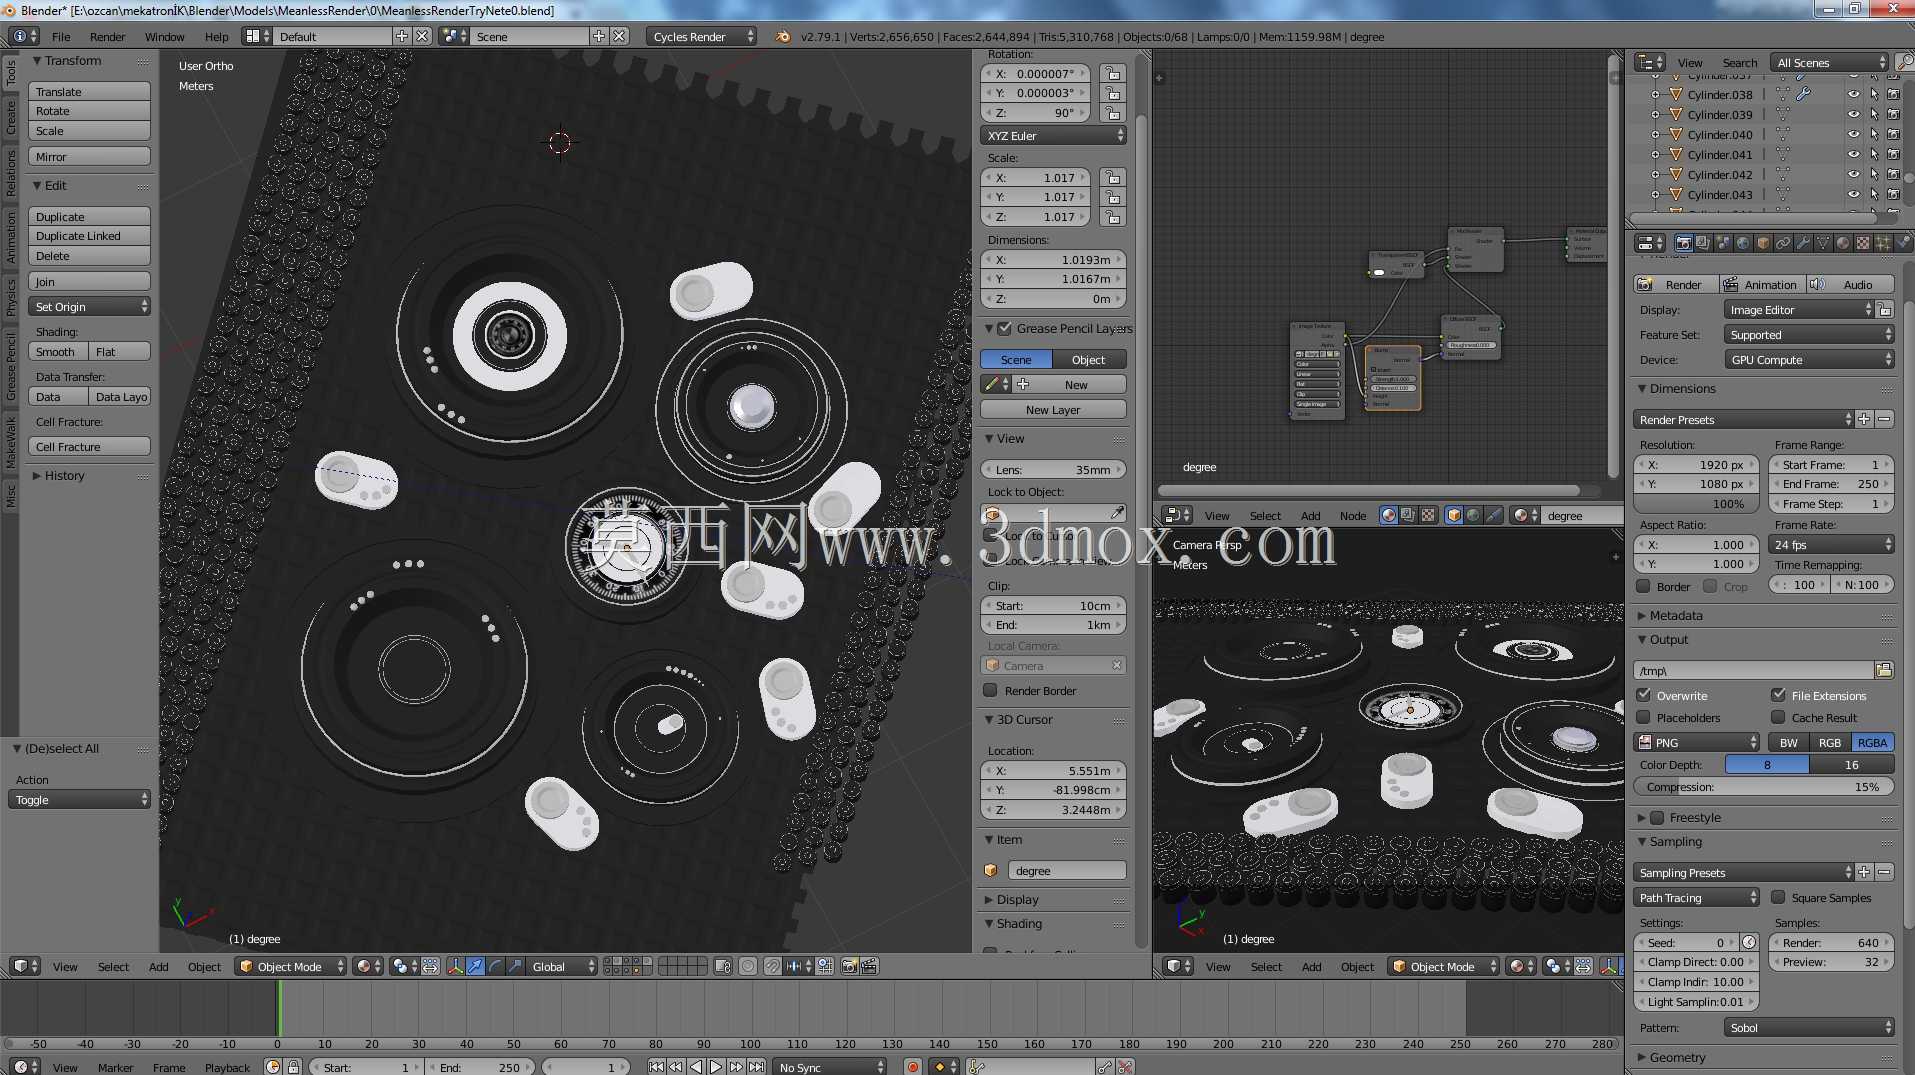Click the Duplicate Linked button
This screenshot has width=1915, height=1075.
[90, 236]
